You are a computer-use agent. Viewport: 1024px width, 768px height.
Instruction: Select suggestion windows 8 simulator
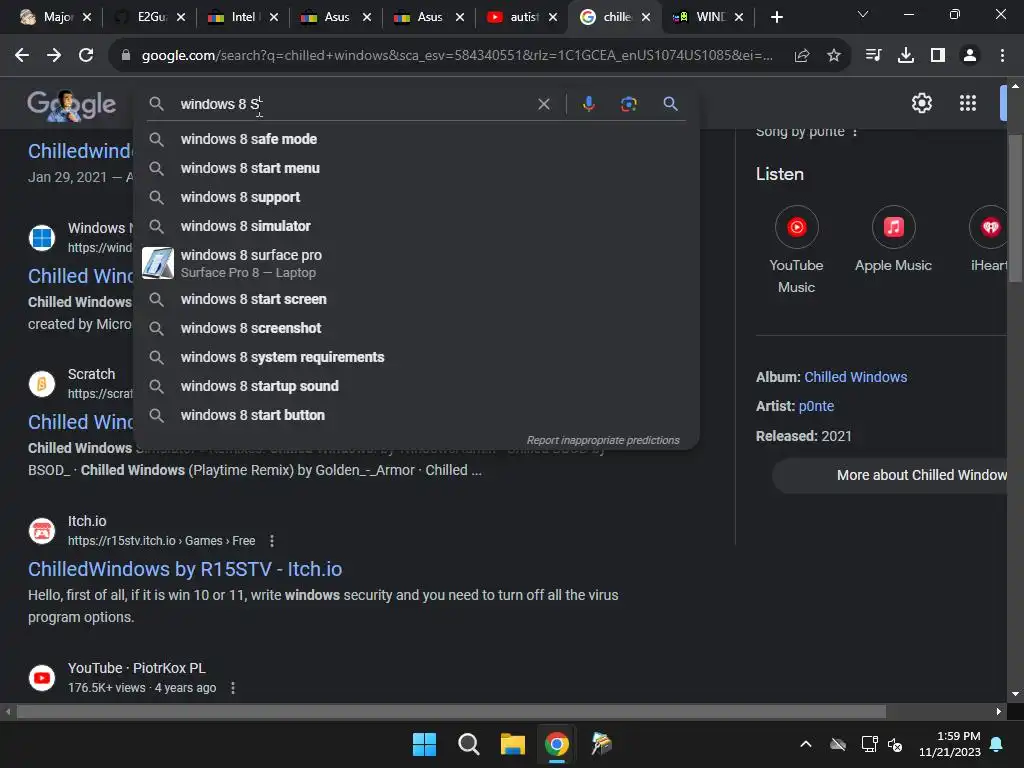416,226
